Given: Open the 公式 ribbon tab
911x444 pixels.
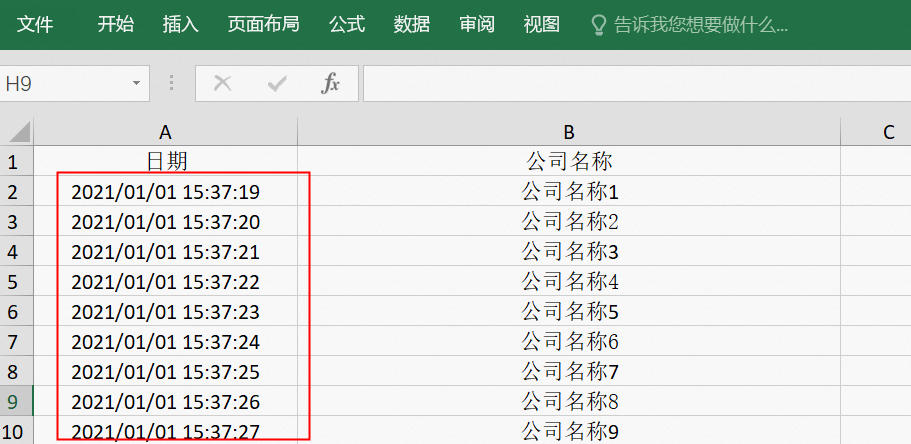Looking at the screenshot, I should click(347, 24).
